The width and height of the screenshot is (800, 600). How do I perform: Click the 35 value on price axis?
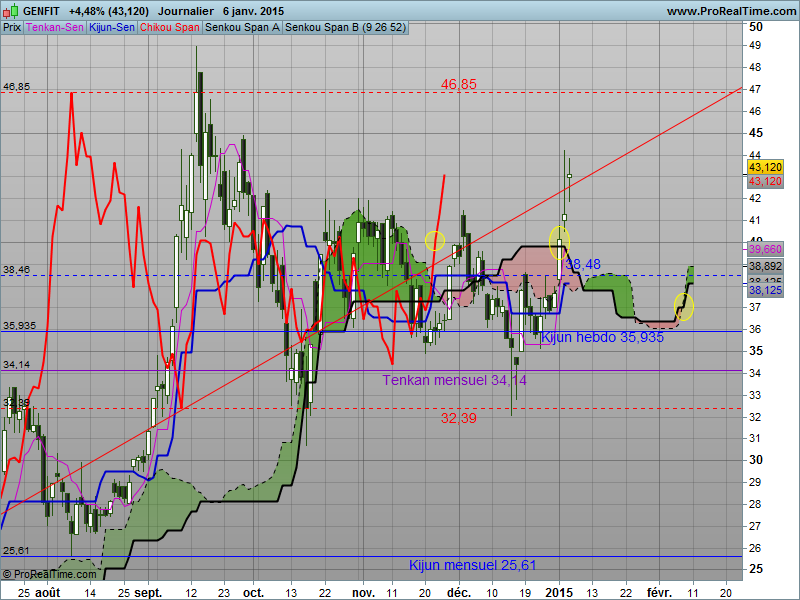[756, 351]
